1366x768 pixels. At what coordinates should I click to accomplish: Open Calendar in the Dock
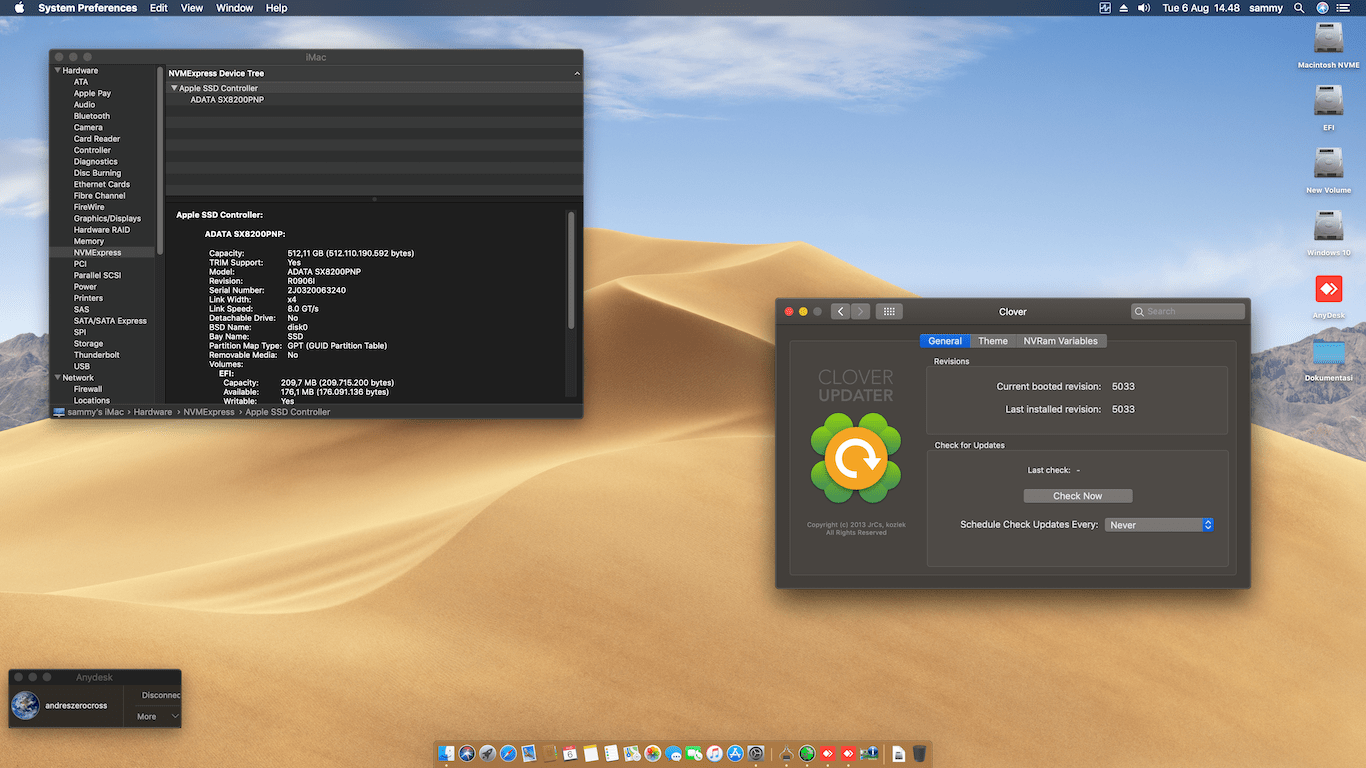click(x=570, y=753)
